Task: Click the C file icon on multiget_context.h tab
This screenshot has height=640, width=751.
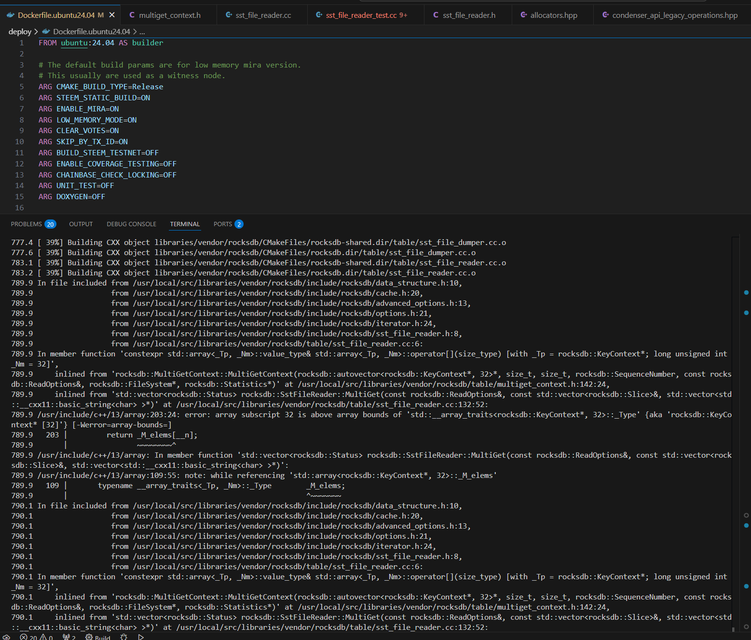Action: tap(132, 15)
